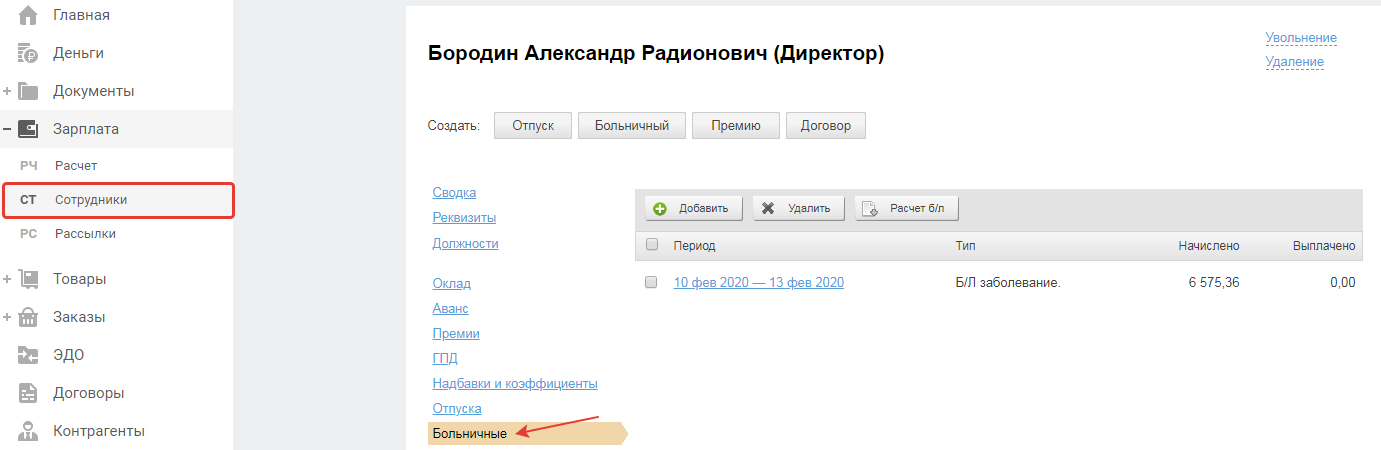Click the Тип column header
1381x450 pixels.
point(965,245)
